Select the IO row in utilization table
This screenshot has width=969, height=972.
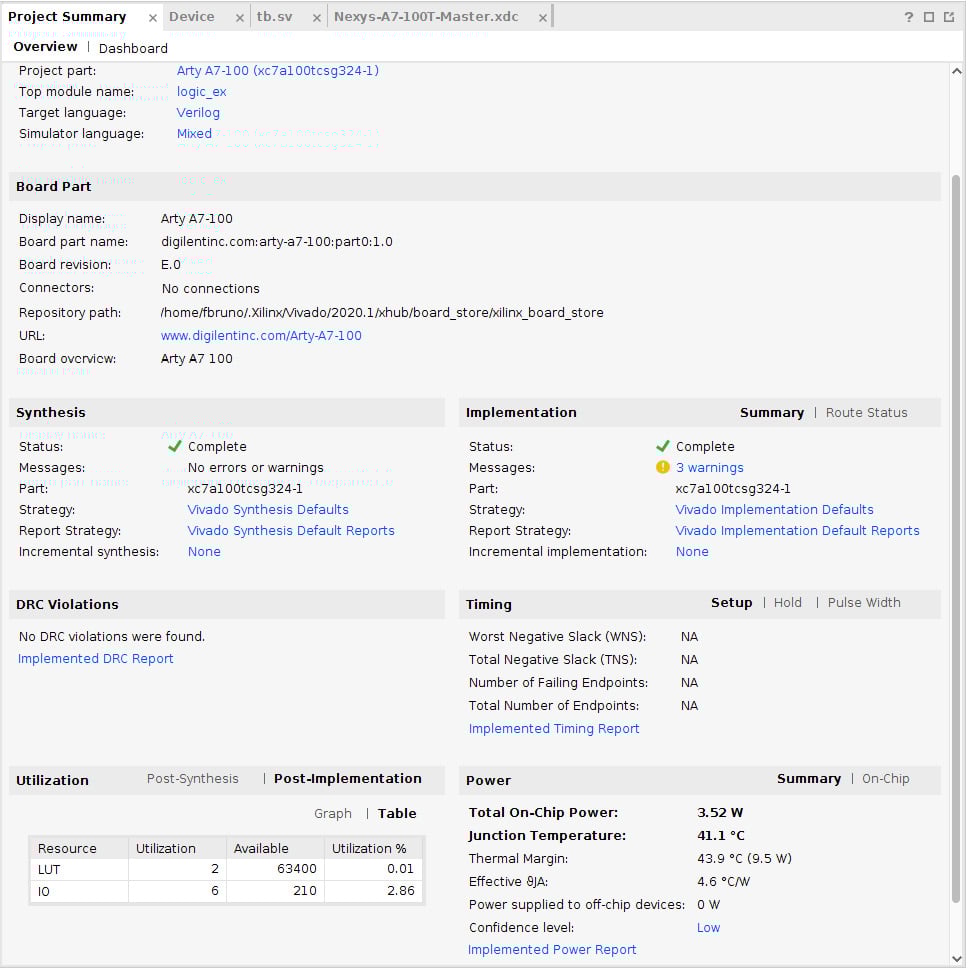[226, 892]
